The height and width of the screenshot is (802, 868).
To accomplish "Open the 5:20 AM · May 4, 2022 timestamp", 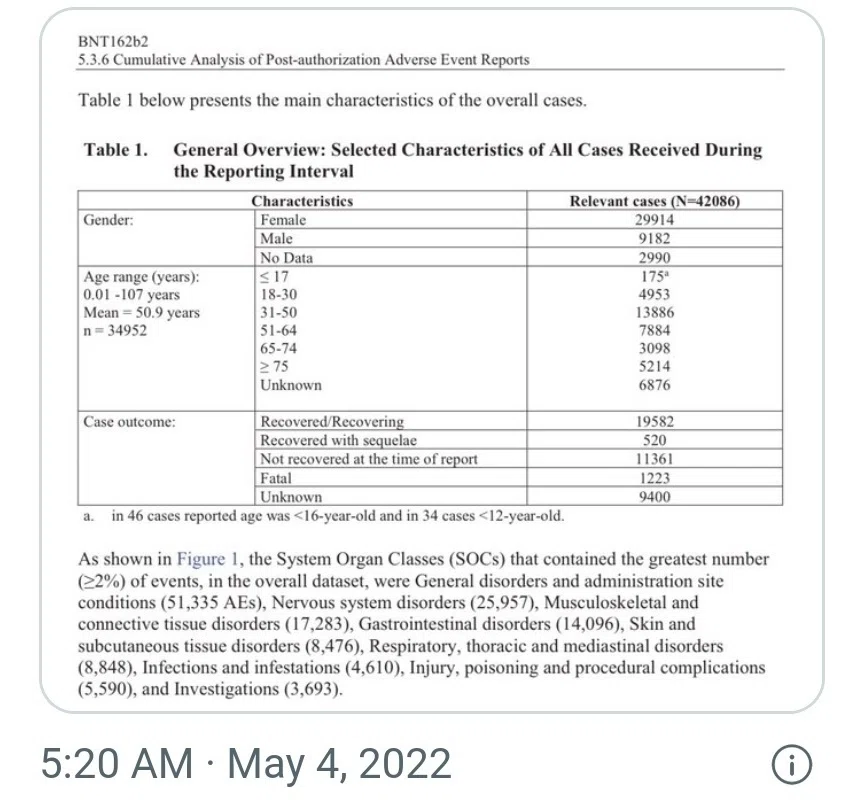I will pos(246,764).
